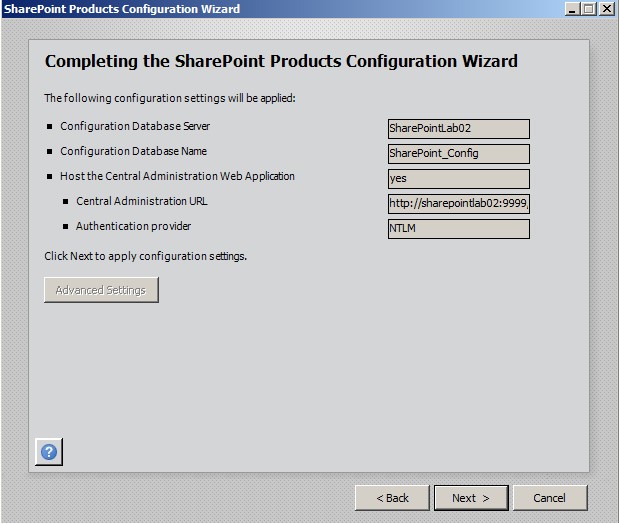The width and height of the screenshot is (619, 523).
Task: Maximize the Configuration Wizard window
Action: pos(588,9)
